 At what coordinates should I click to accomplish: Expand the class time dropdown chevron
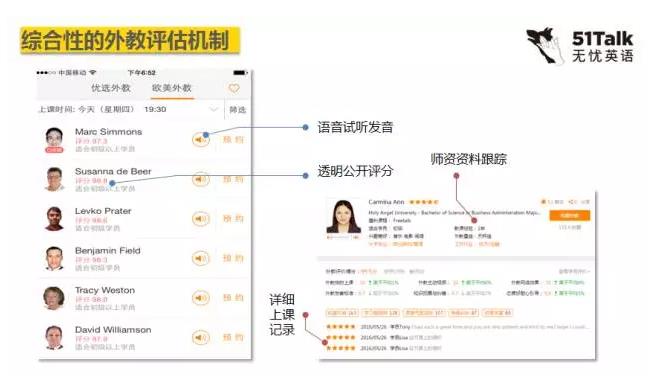(x=214, y=109)
